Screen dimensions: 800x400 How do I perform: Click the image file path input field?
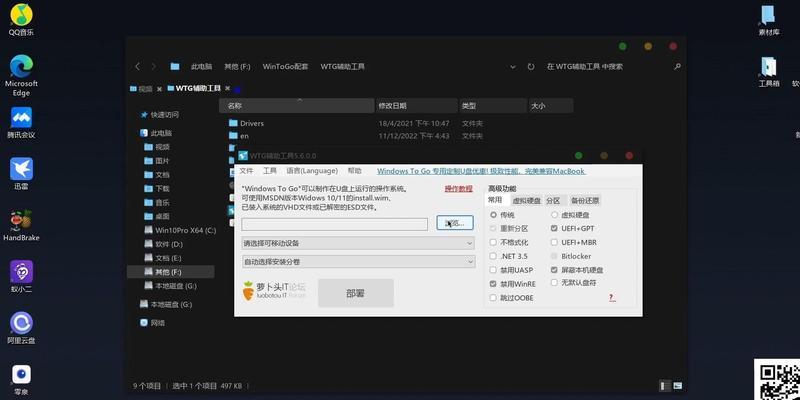click(335, 224)
